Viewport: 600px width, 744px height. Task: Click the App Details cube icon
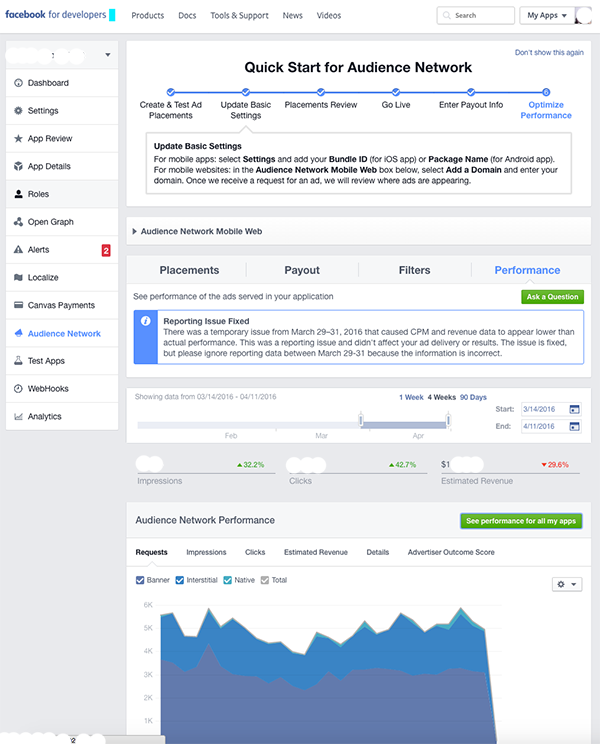click(18, 166)
